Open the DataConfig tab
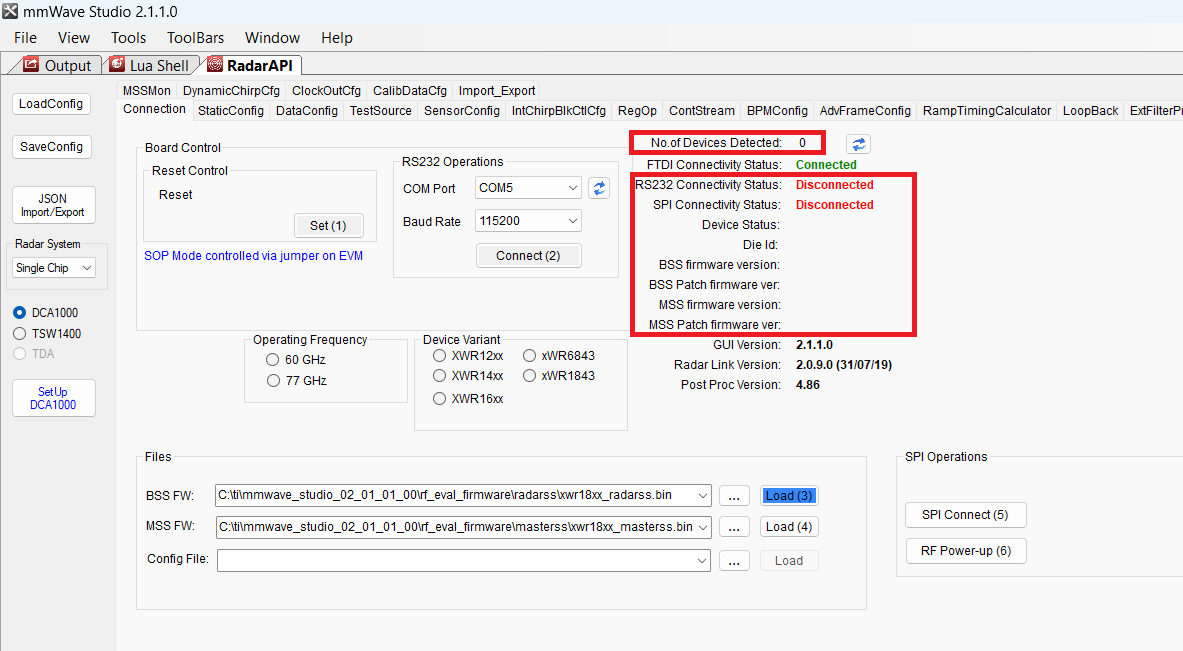The width and height of the screenshot is (1183, 651). 306,111
